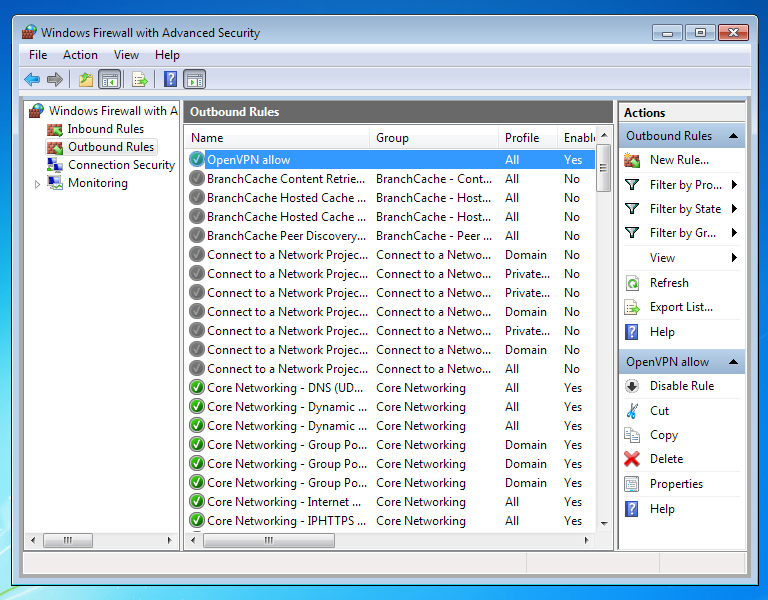Click Refresh in the Actions pane

[669, 283]
